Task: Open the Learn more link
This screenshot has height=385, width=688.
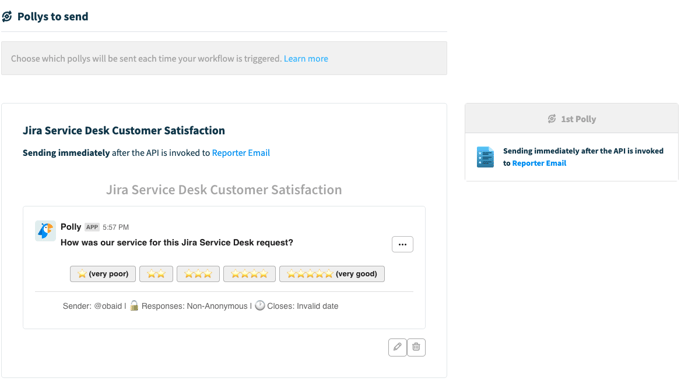Action: [x=306, y=58]
